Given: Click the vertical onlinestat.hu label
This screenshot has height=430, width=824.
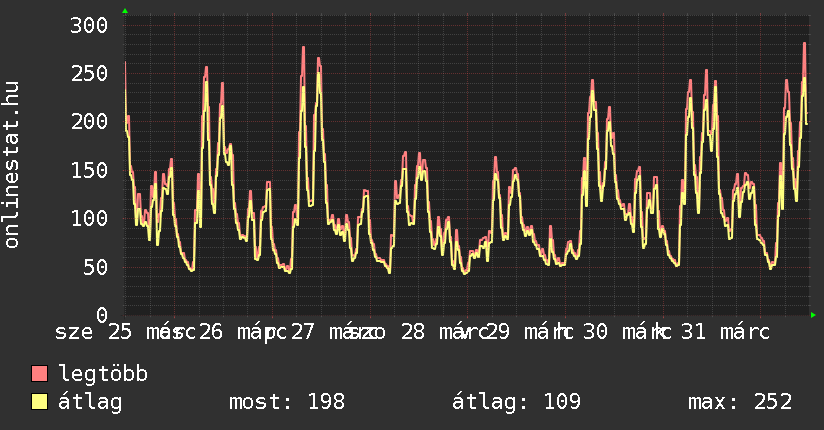Looking at the screenshot, I should (x=13, y=165).
